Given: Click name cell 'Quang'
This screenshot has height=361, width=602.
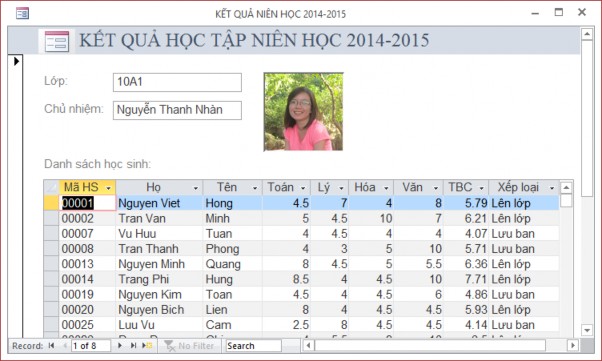Looking at the screenshot, I should pyautogui.click(x=232, y=264).
